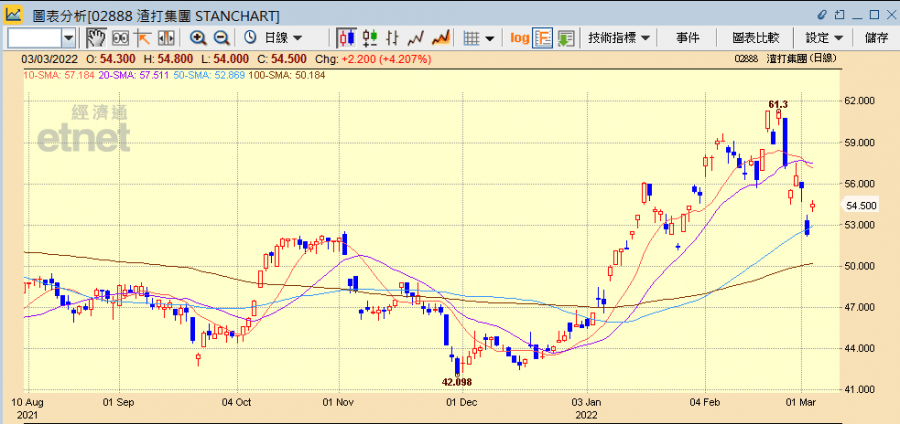Switch to orange area chart style
900x424 pixels.
click(440, 38)
